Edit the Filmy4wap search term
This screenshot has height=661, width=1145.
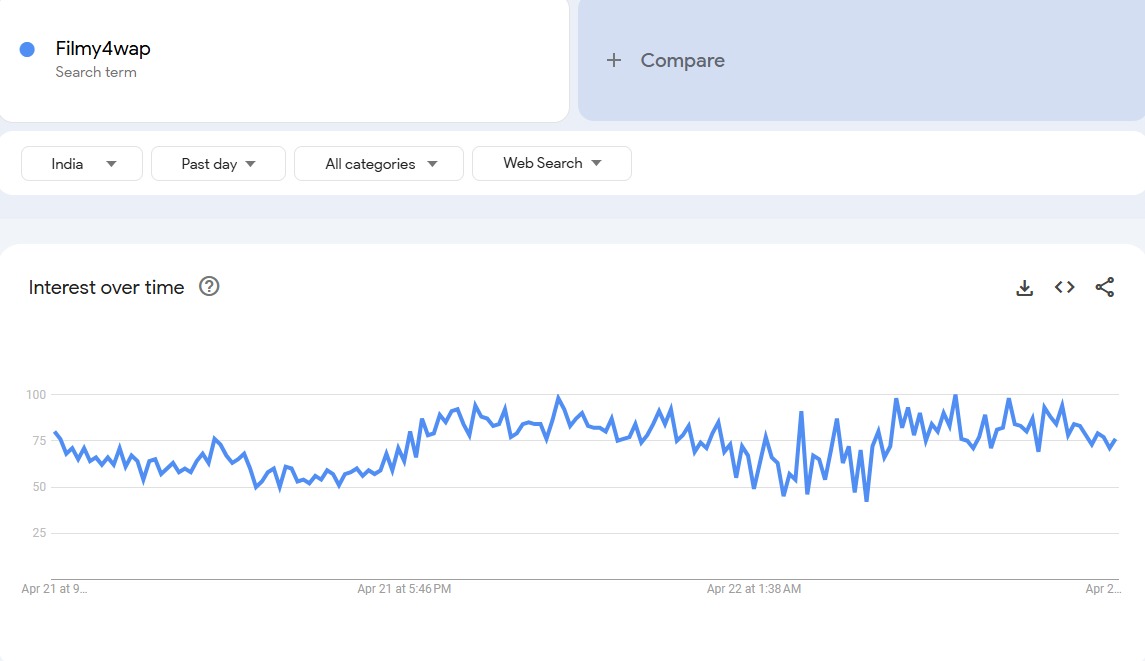(103, 48)
